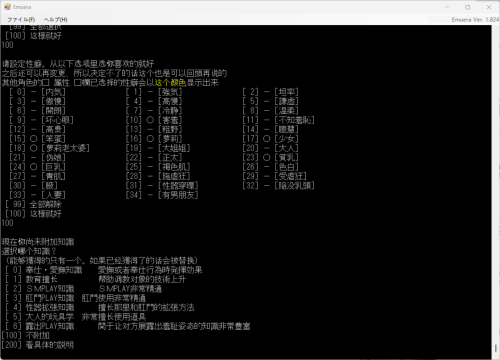Image resolution: width=500 pixels, height=360 pixels.
Task: Choose option [3] 肛門PLAY知識
Action: click(75, 298)
